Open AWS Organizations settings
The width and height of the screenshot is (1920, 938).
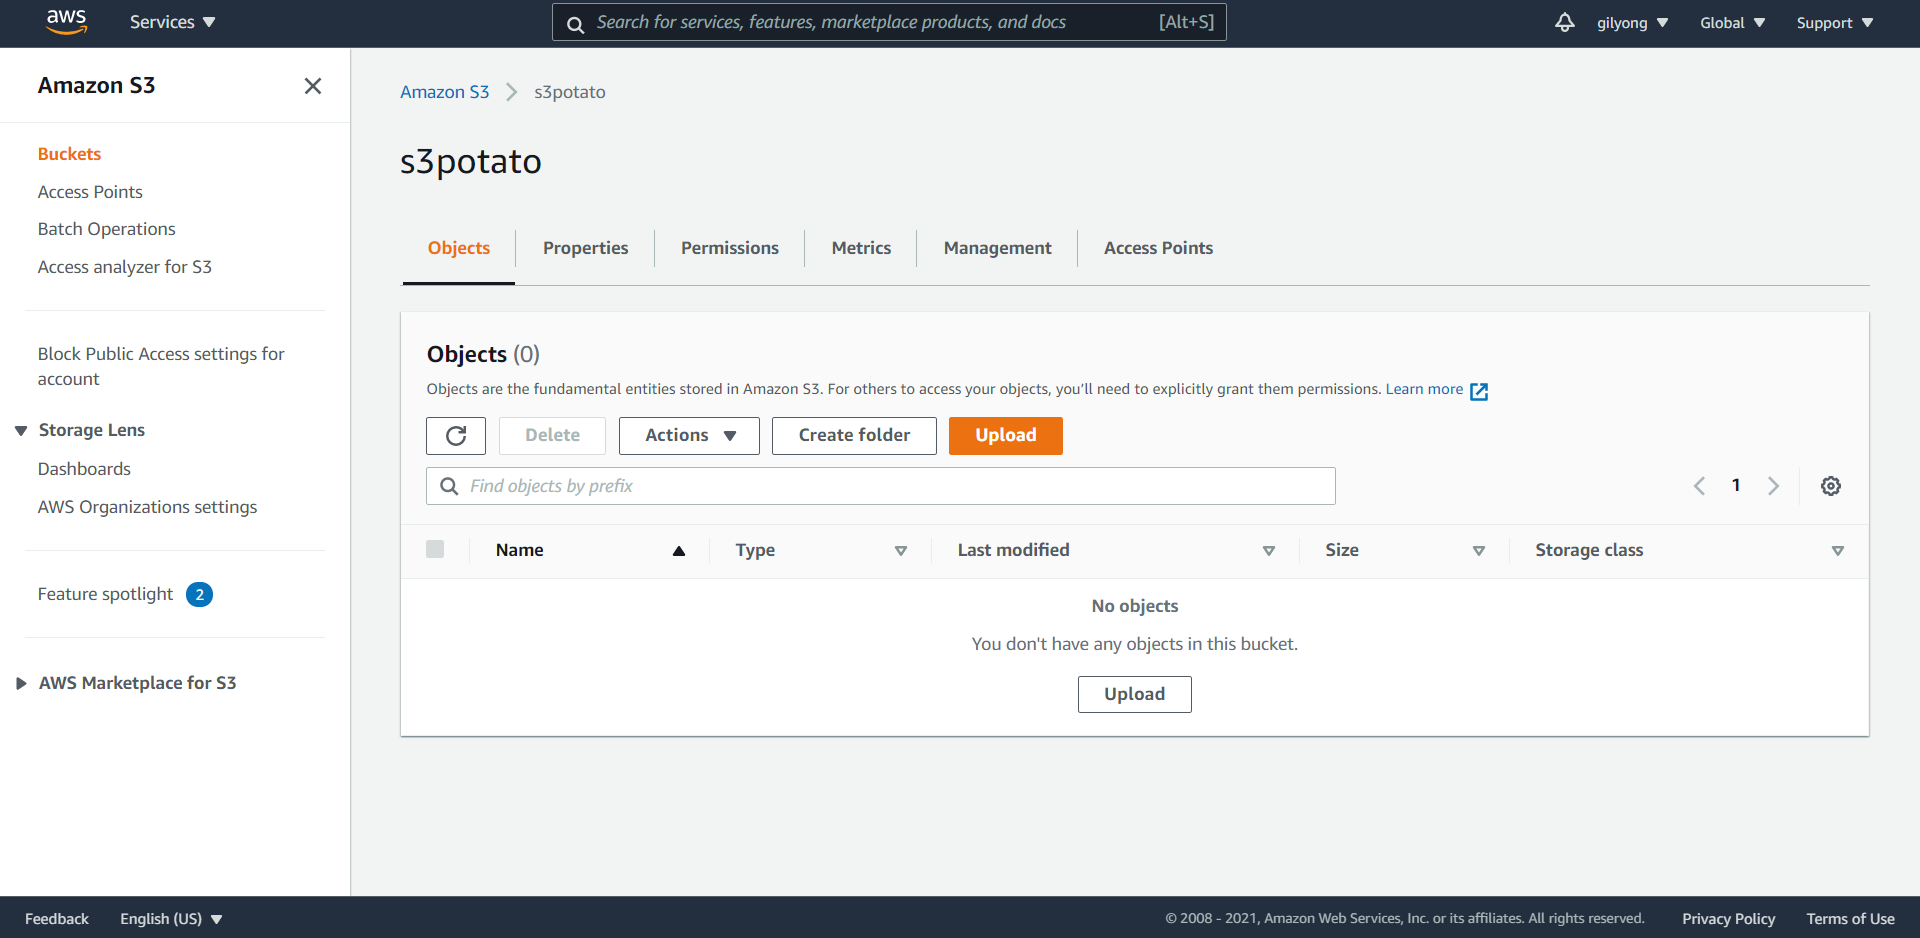147,507
